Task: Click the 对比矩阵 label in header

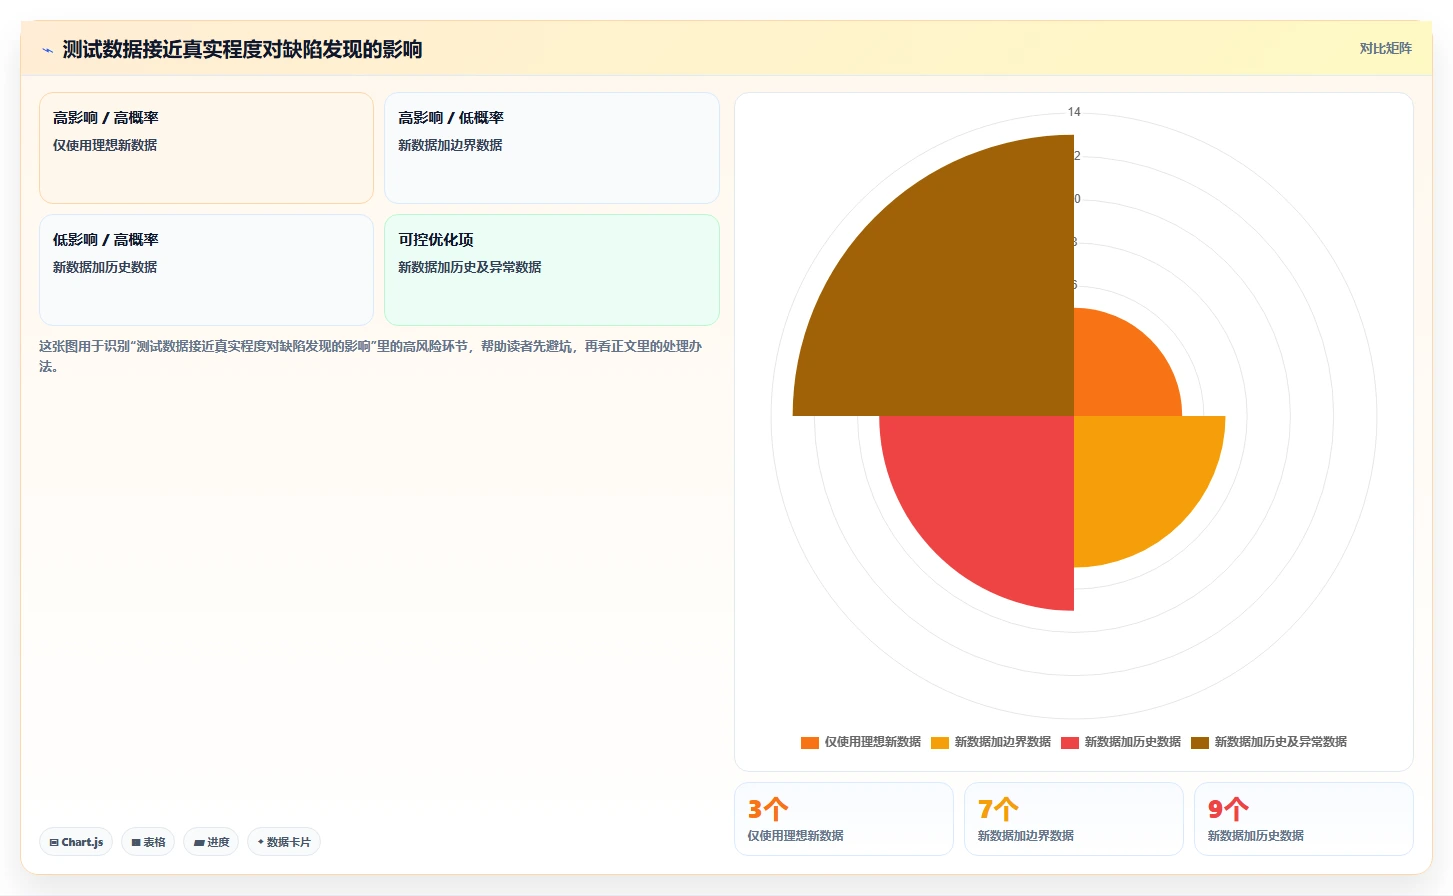Action: coord(1385,48)
